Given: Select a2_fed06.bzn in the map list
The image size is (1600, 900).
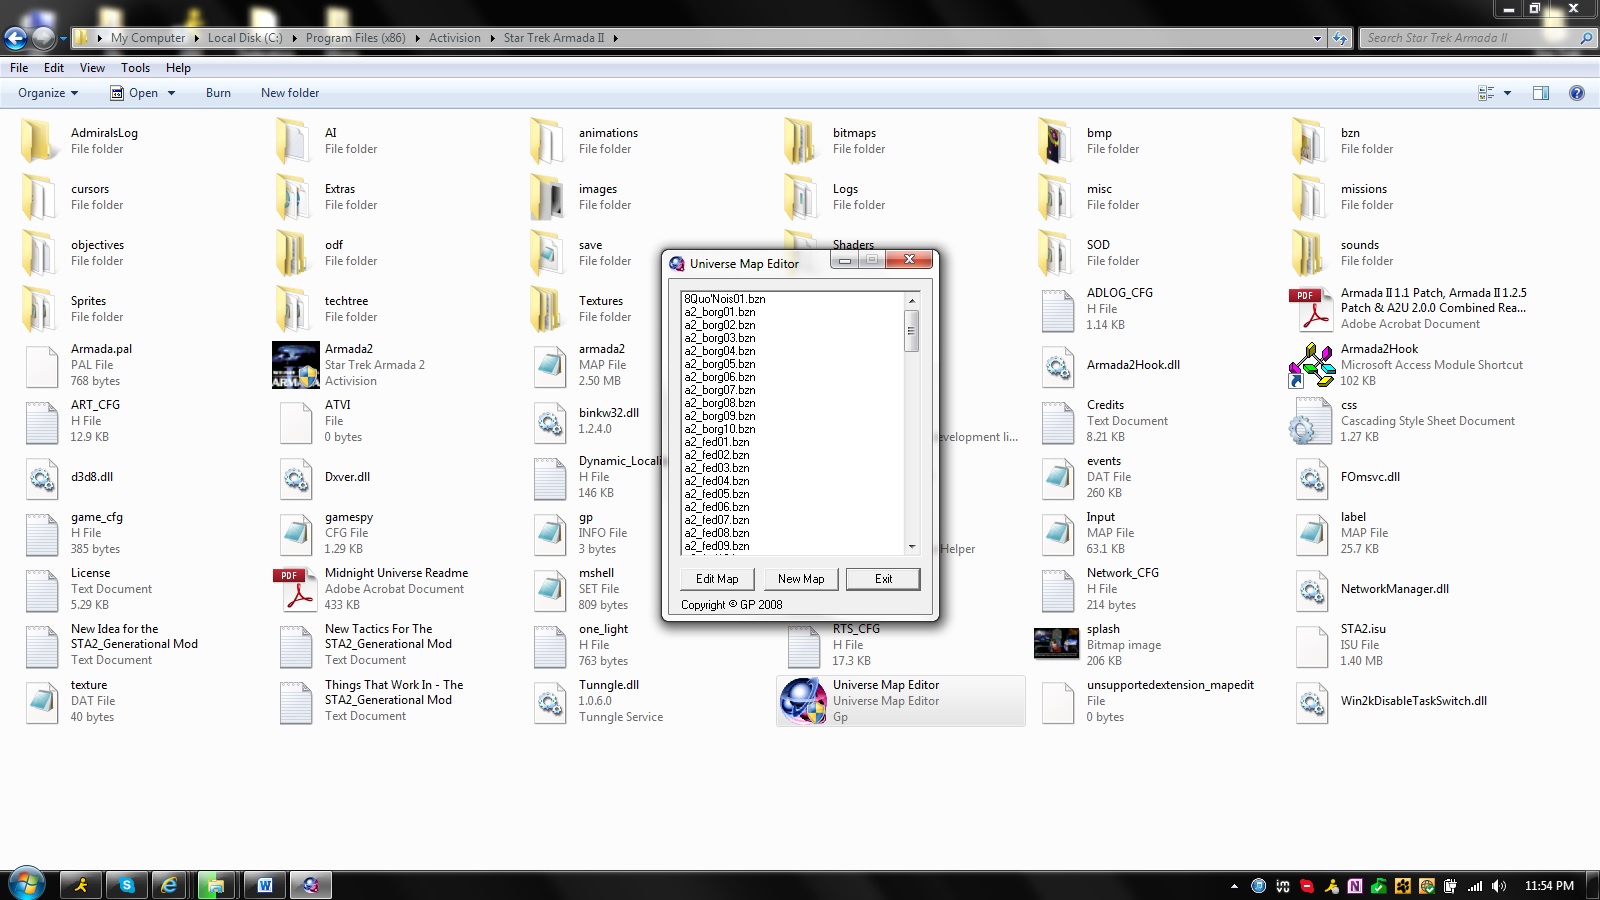Looking at the screenshot, I should click(717, 507).
